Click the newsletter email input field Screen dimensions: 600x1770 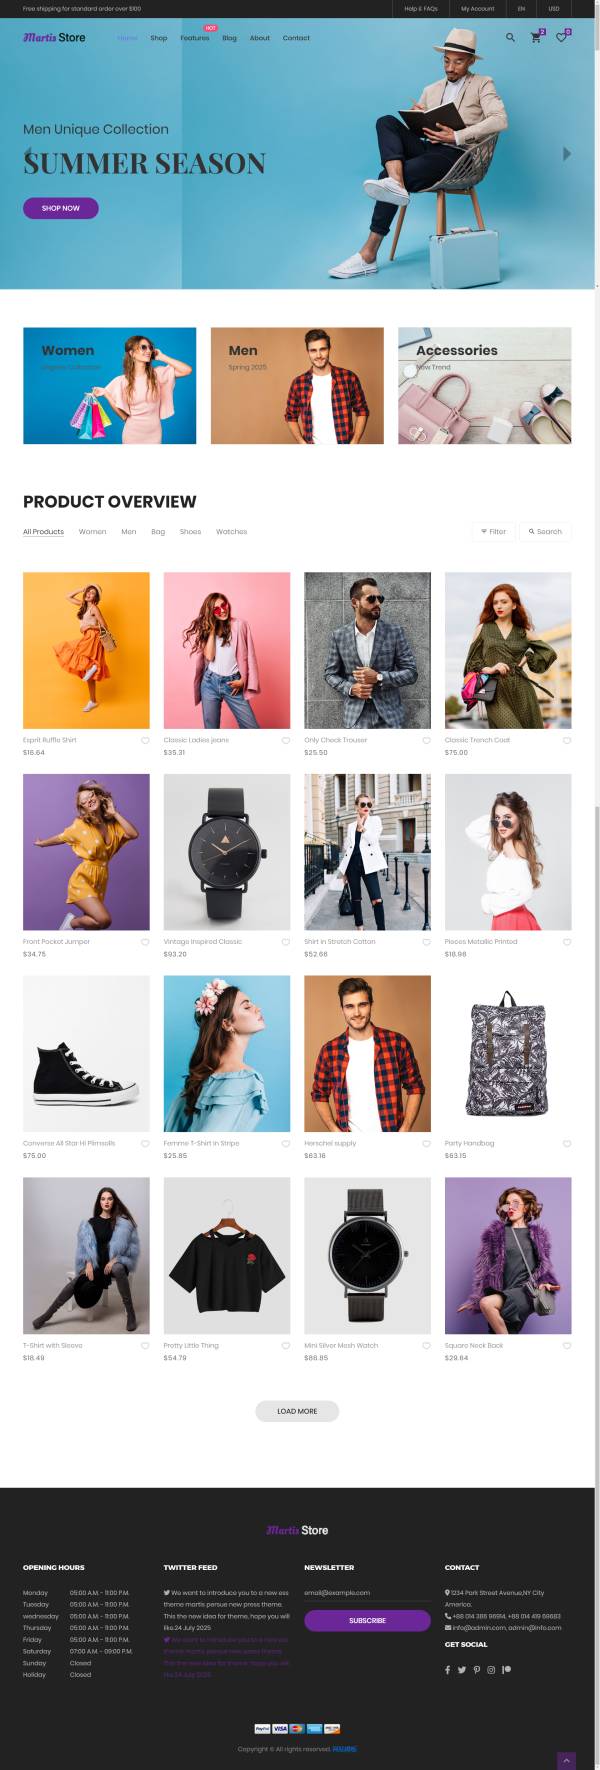click(367, 1593)
